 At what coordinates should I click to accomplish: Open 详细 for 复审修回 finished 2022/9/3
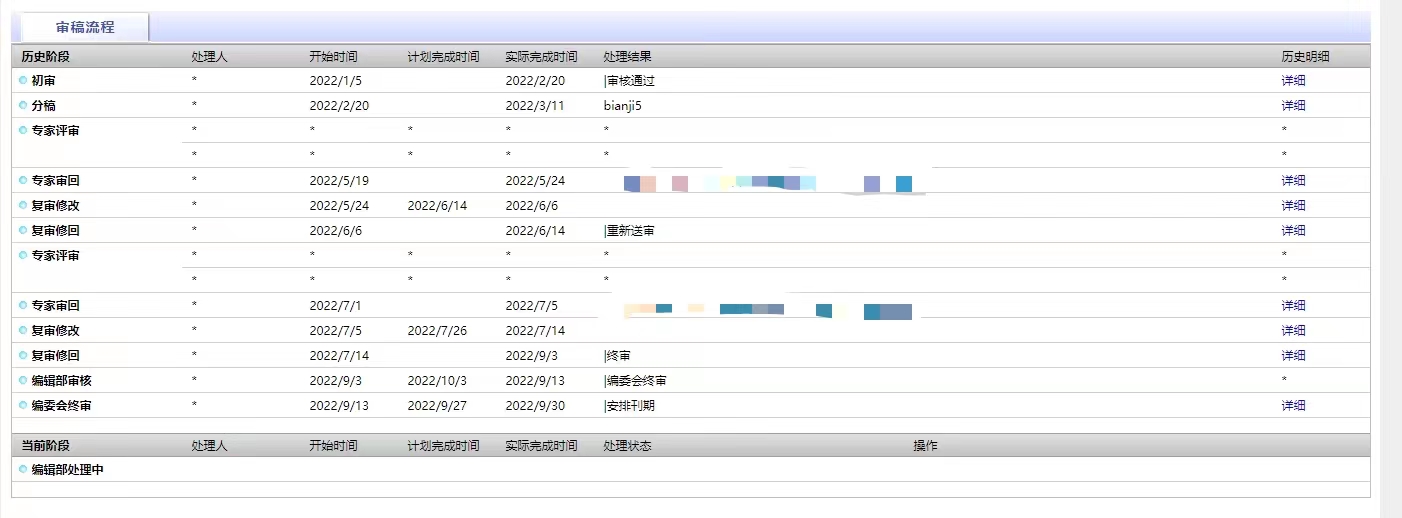click(1293, 356)
